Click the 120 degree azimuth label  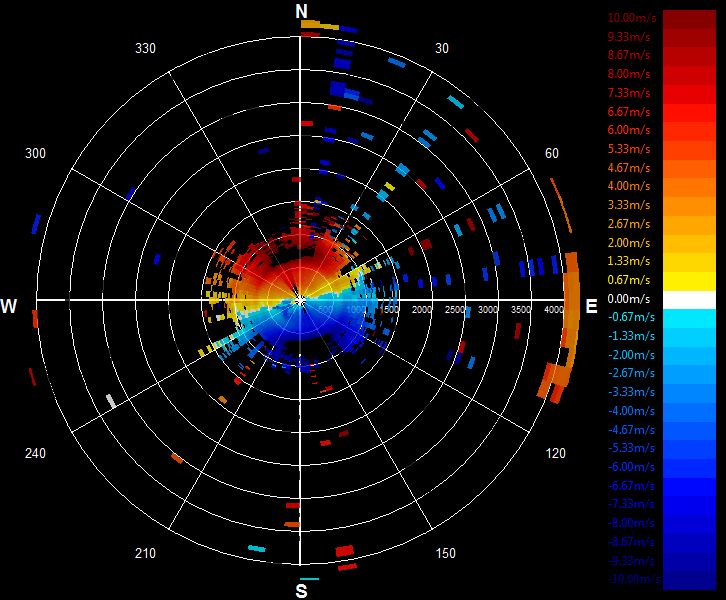[555, 453]
